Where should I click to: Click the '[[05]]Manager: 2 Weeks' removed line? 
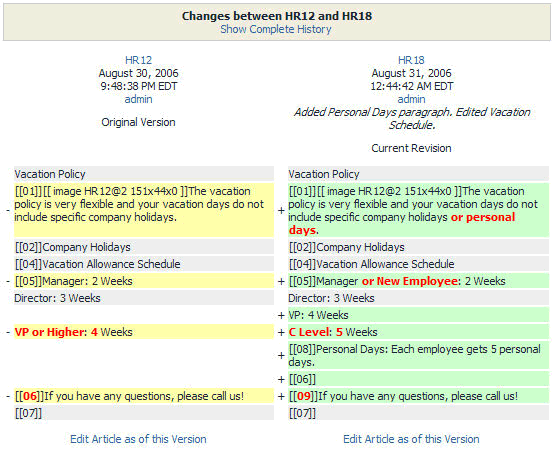144,281
